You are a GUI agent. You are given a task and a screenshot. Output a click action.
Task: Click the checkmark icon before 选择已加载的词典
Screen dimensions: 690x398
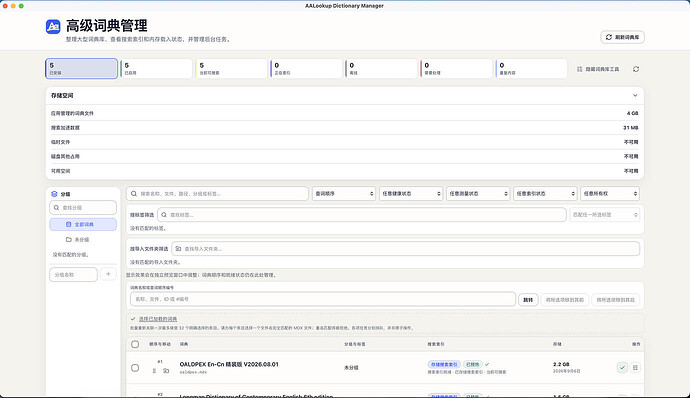point(133,319)
